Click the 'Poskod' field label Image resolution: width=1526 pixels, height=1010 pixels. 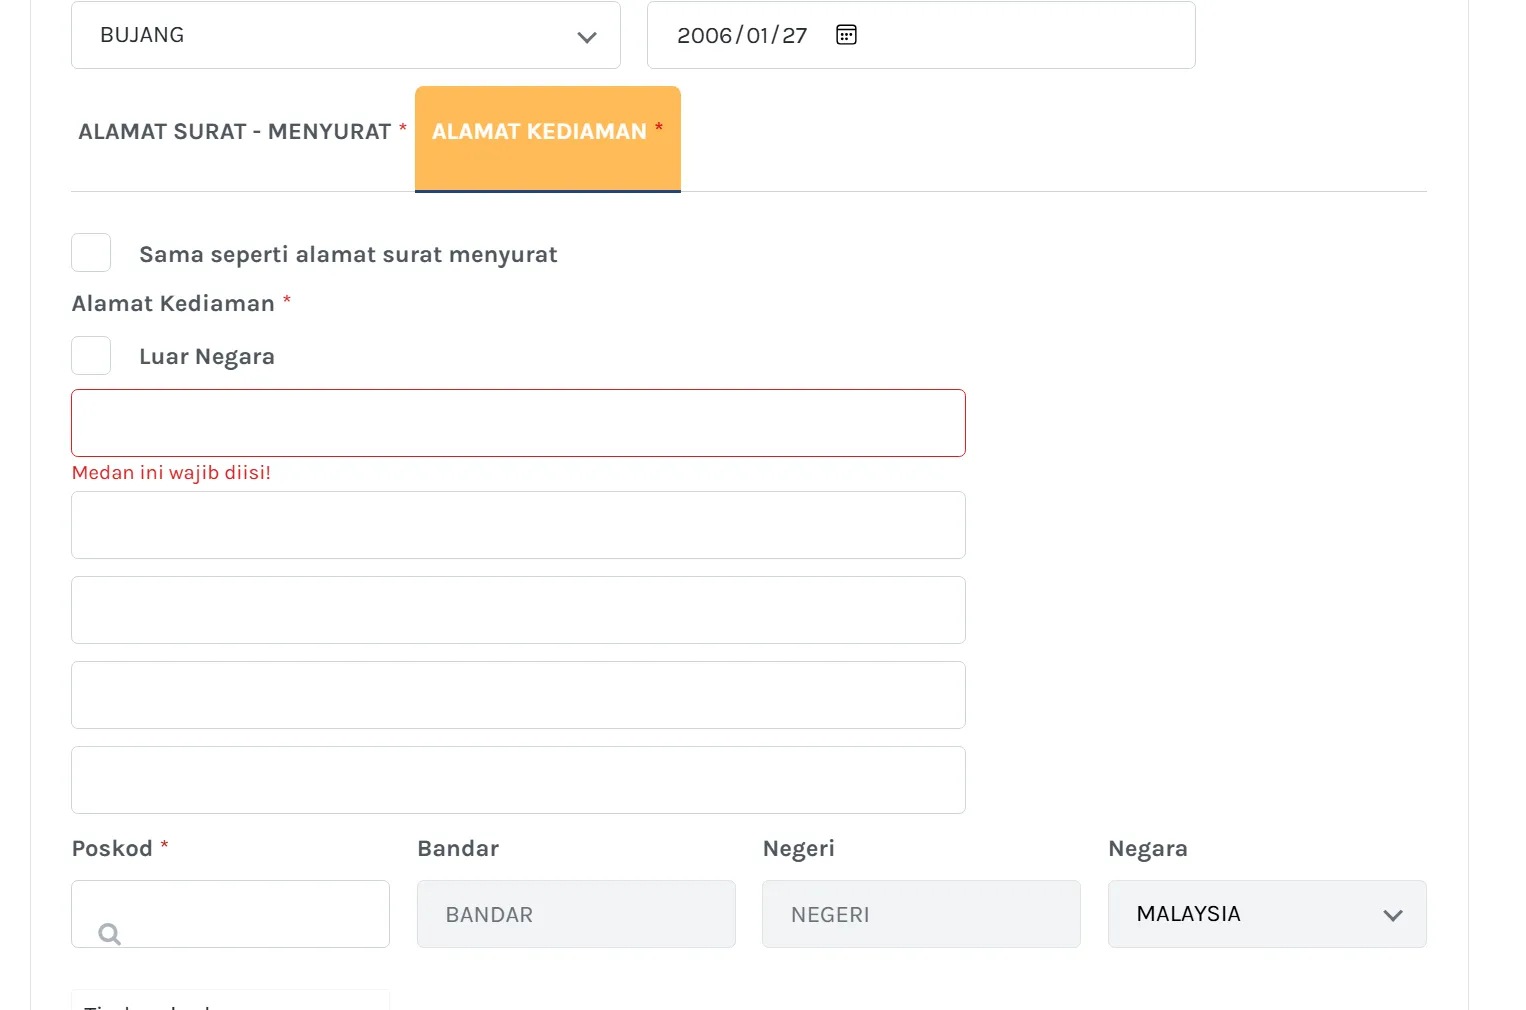(x=112, y=849)
